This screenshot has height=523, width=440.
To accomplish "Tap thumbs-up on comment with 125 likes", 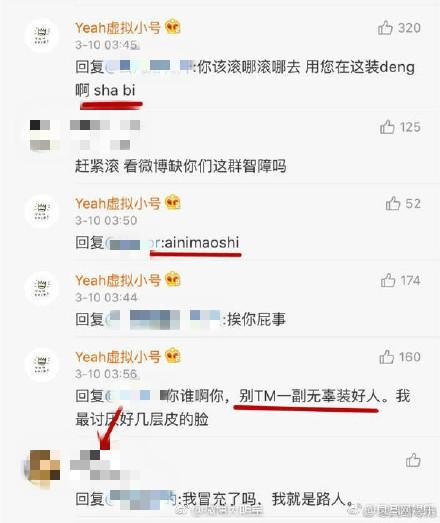I will point(387,127).
